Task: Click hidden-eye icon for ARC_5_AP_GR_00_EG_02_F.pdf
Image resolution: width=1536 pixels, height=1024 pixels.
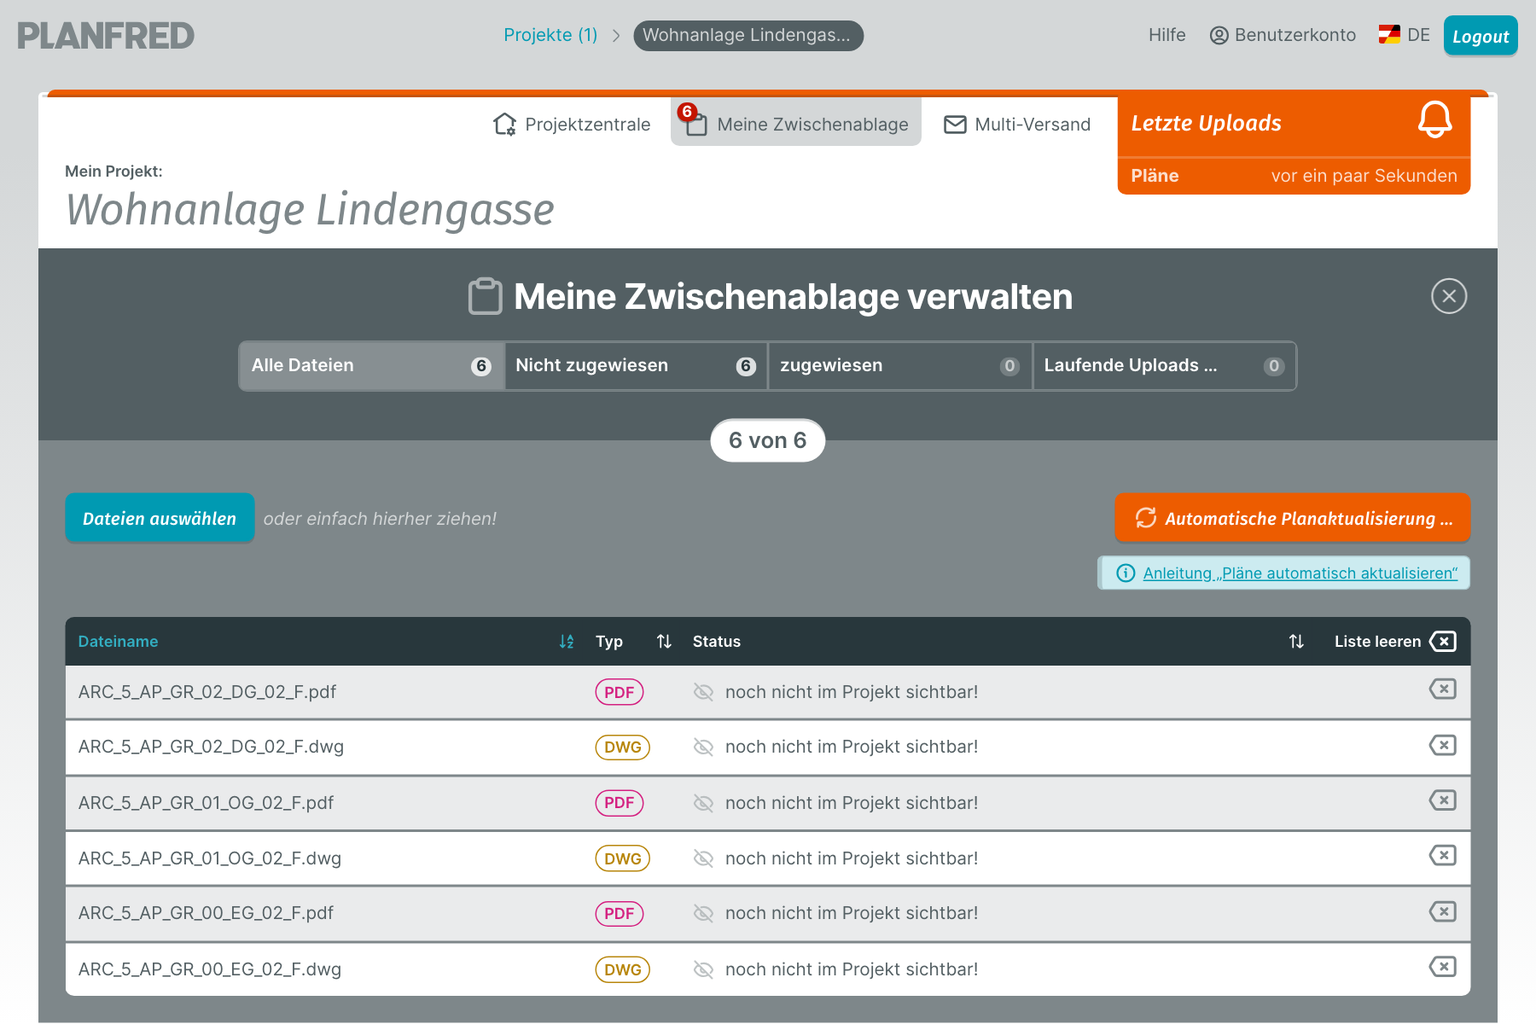Action: tap(703, 913)
